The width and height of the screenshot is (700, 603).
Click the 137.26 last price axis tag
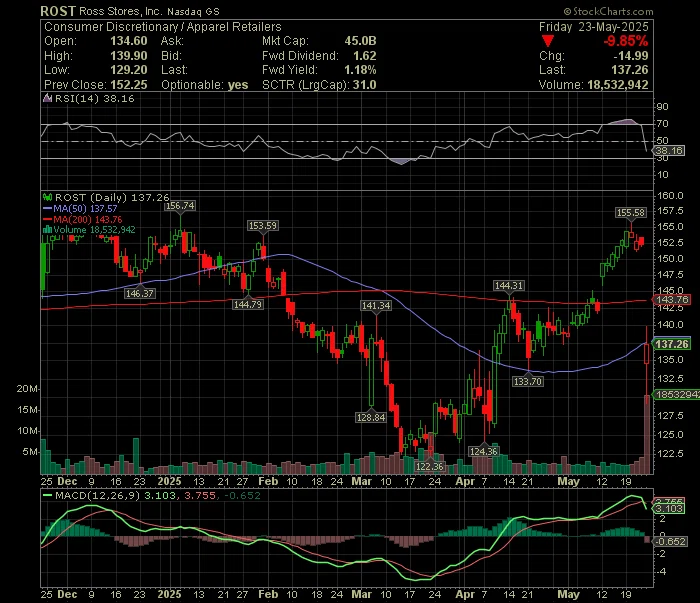pyautogui.click(x=673, y=344)
